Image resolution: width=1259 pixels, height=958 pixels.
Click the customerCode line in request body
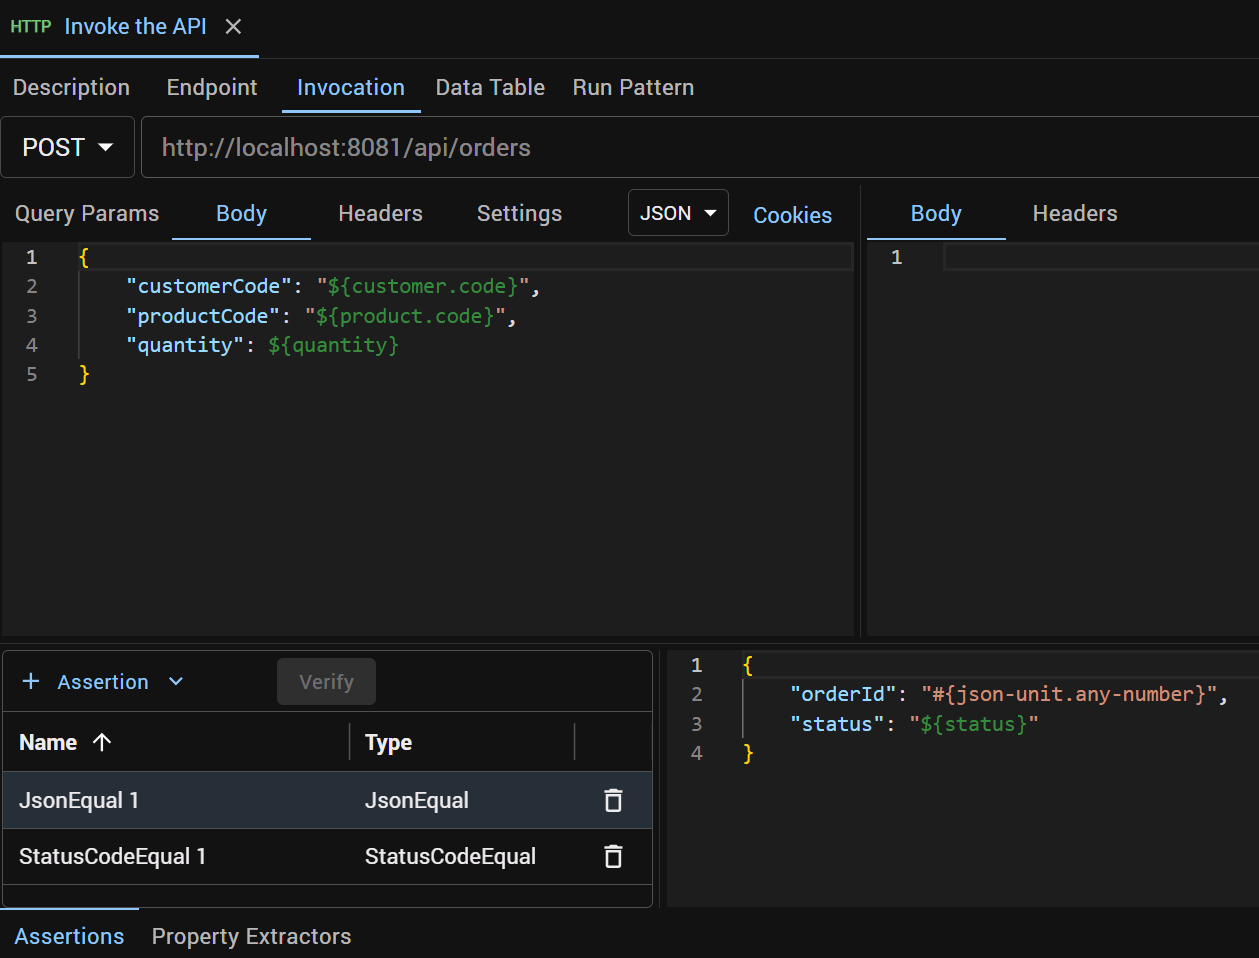pos(333,286)
